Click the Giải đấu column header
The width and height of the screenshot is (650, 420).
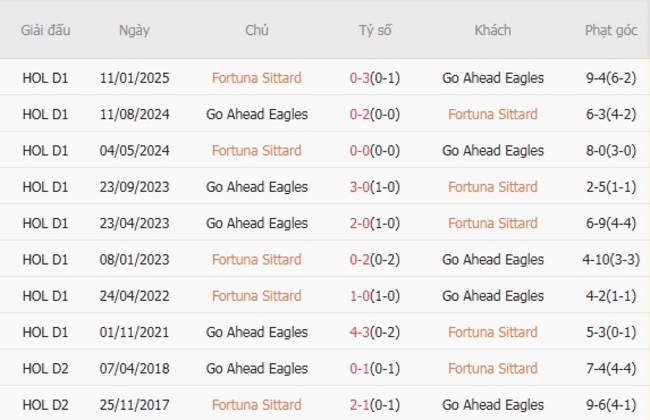[45, 30]
